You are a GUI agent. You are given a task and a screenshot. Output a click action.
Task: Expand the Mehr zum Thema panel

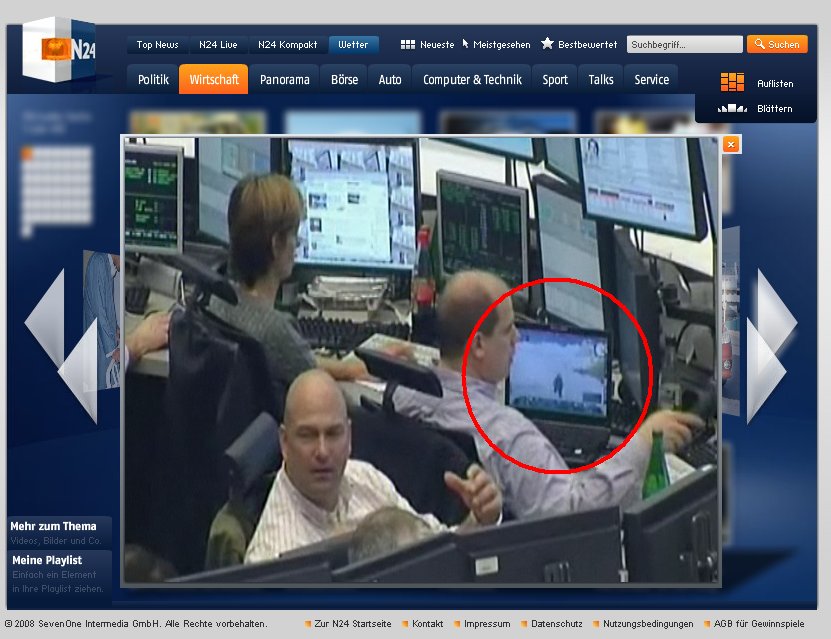tap(54, 527)
